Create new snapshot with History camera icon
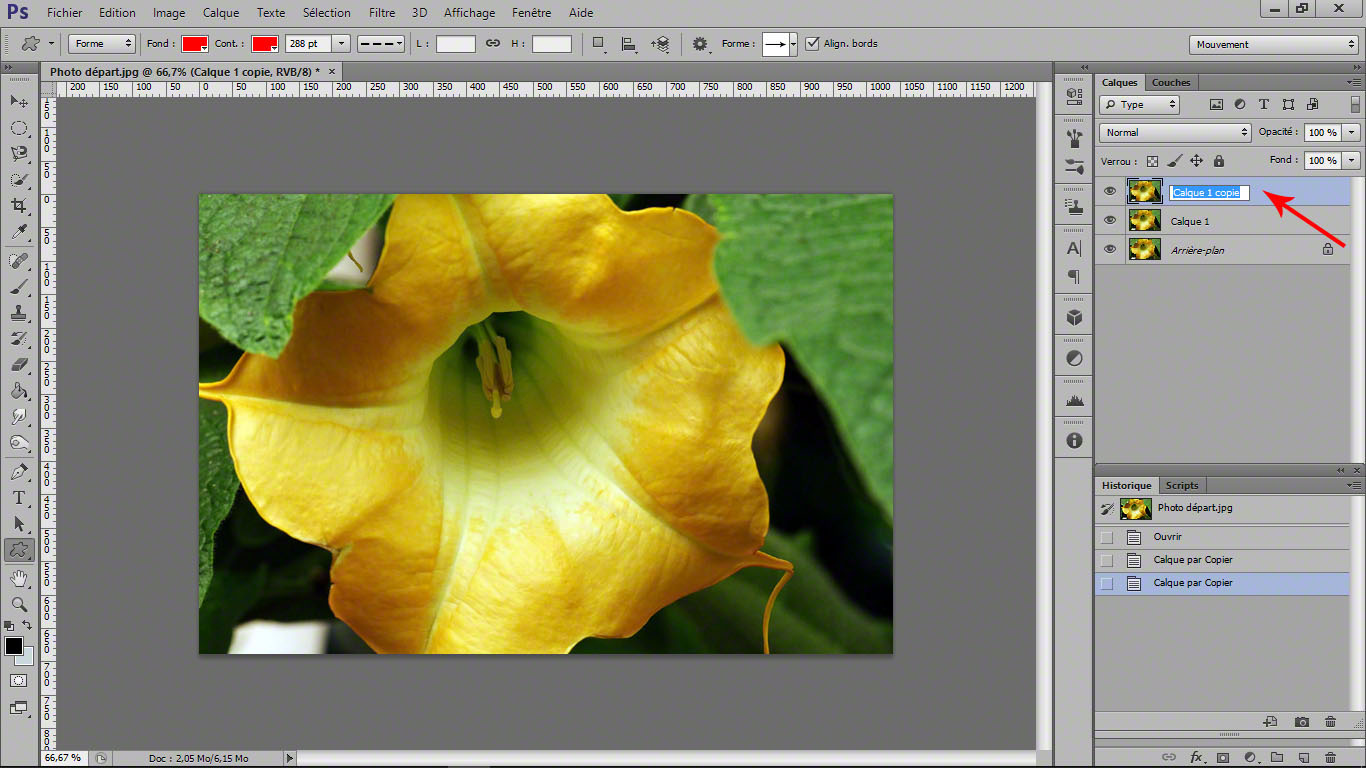 [1301, 721]
